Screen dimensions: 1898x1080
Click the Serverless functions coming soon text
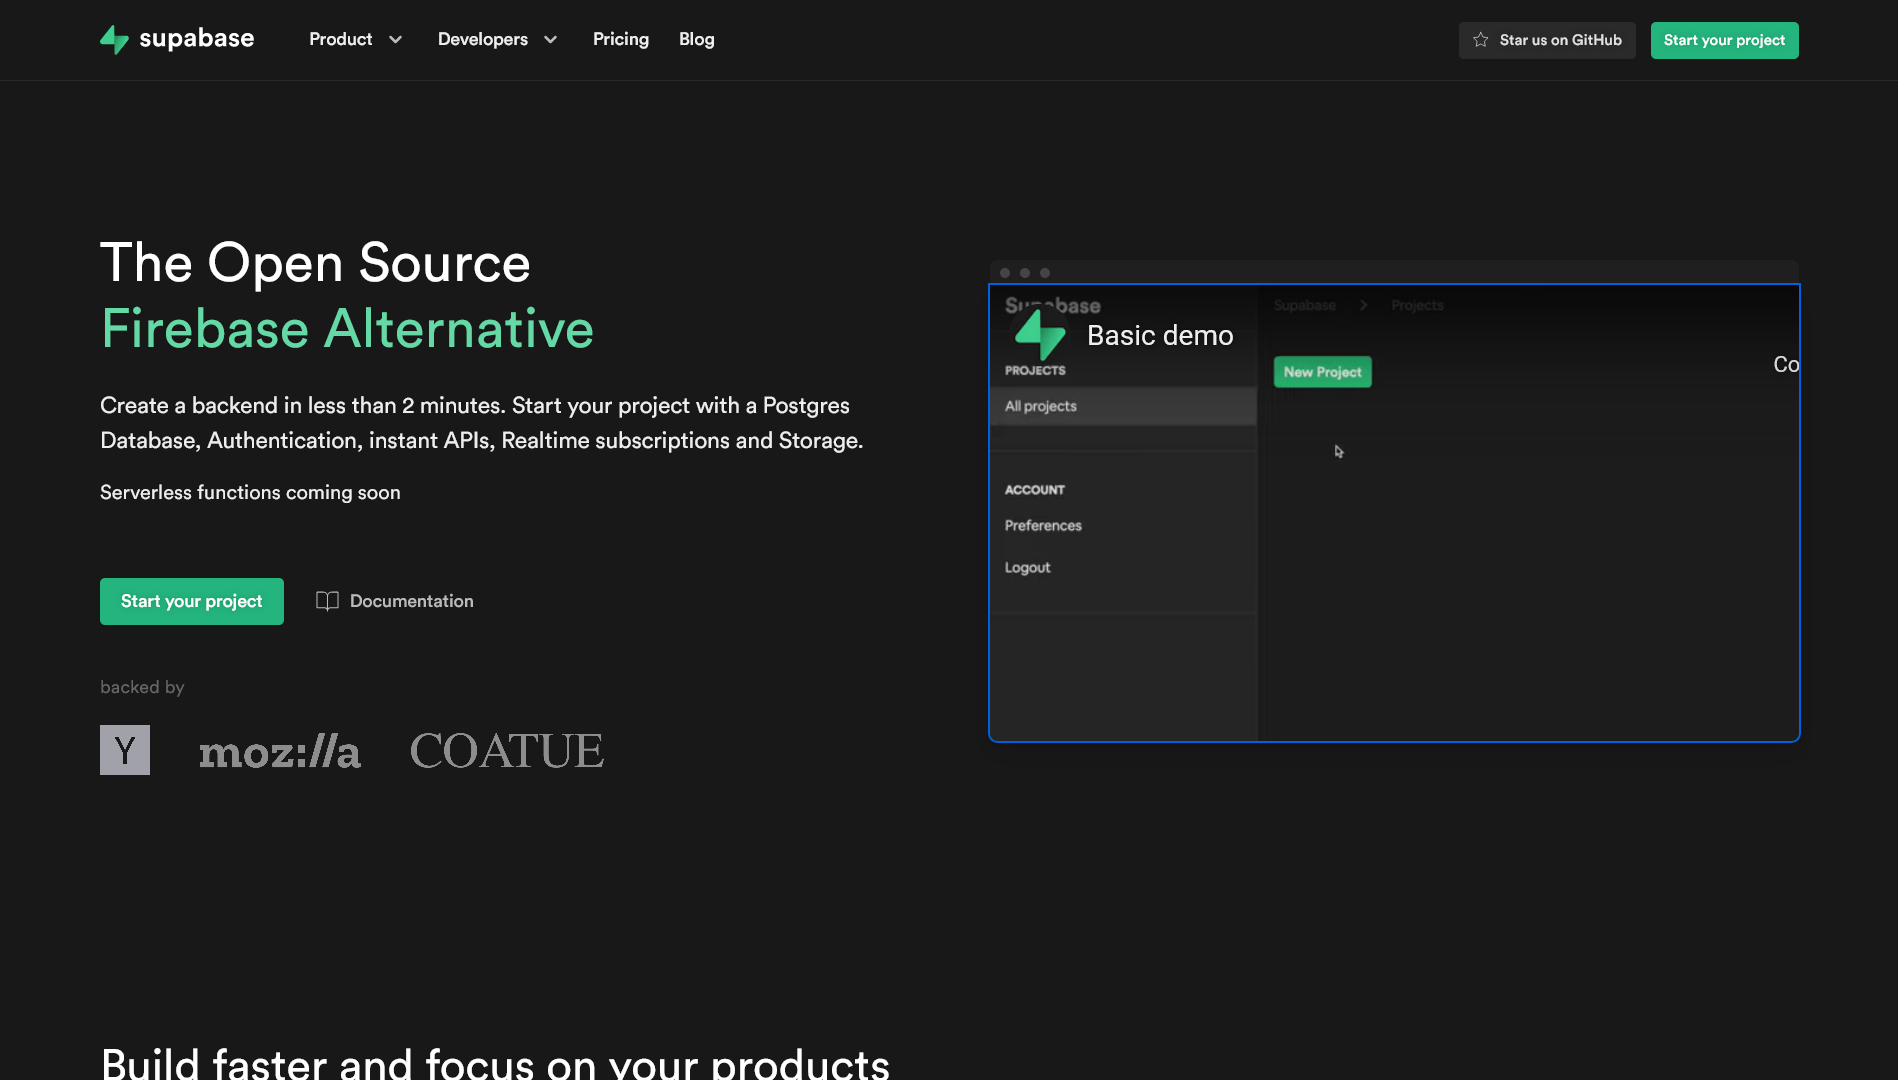coord(250,492)
